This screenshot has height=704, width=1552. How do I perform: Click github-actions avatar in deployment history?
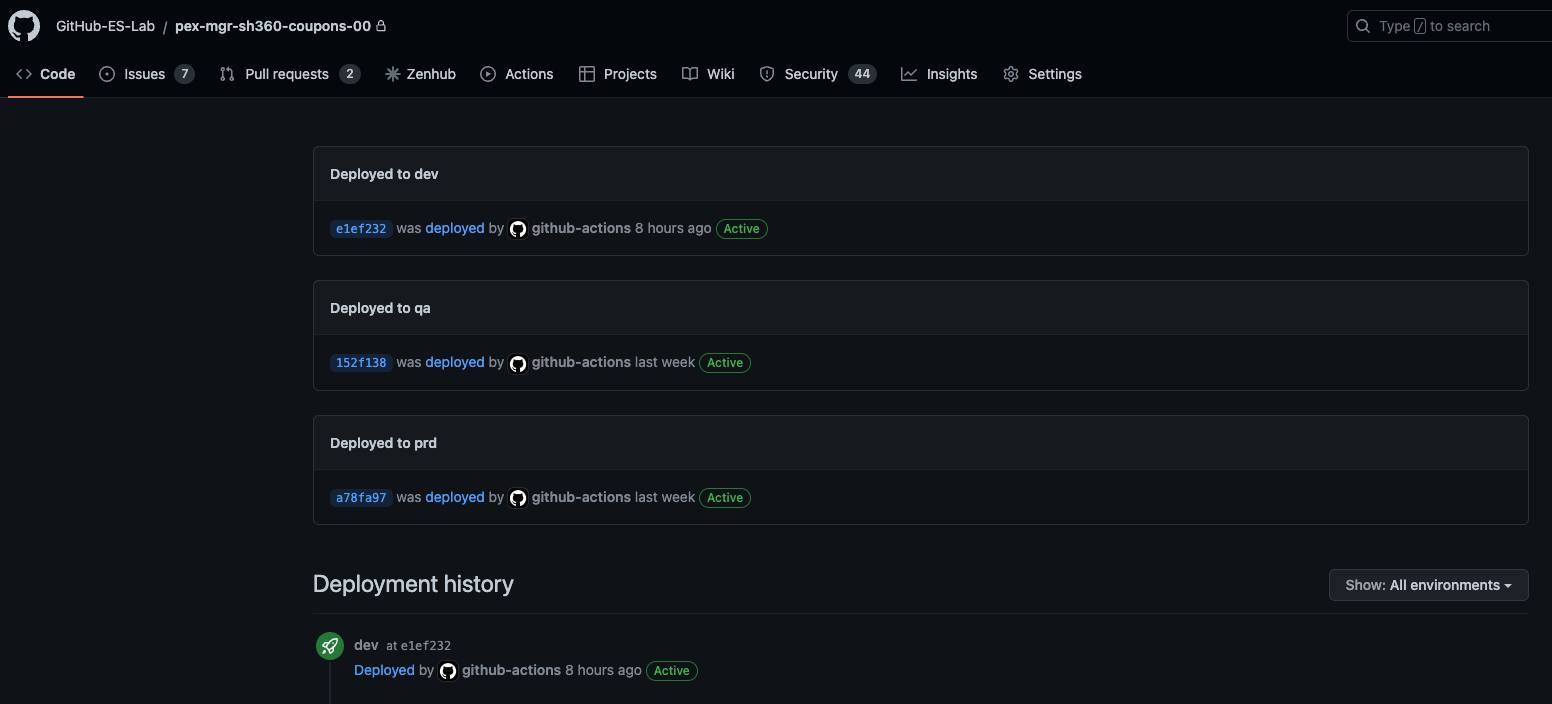coord(448,671)
